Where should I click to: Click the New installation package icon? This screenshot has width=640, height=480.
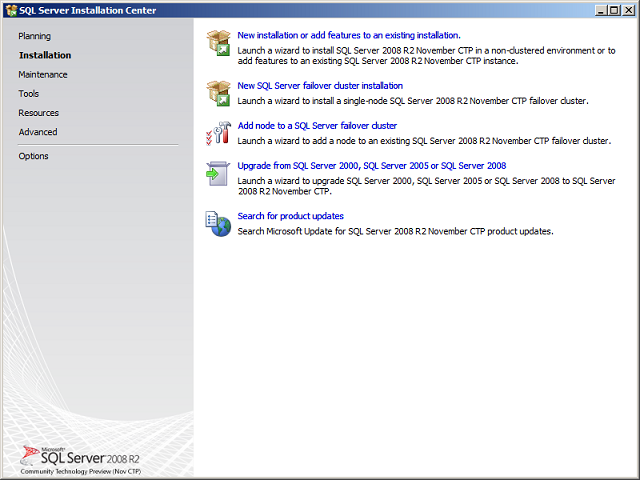click(x=218, y=43)
